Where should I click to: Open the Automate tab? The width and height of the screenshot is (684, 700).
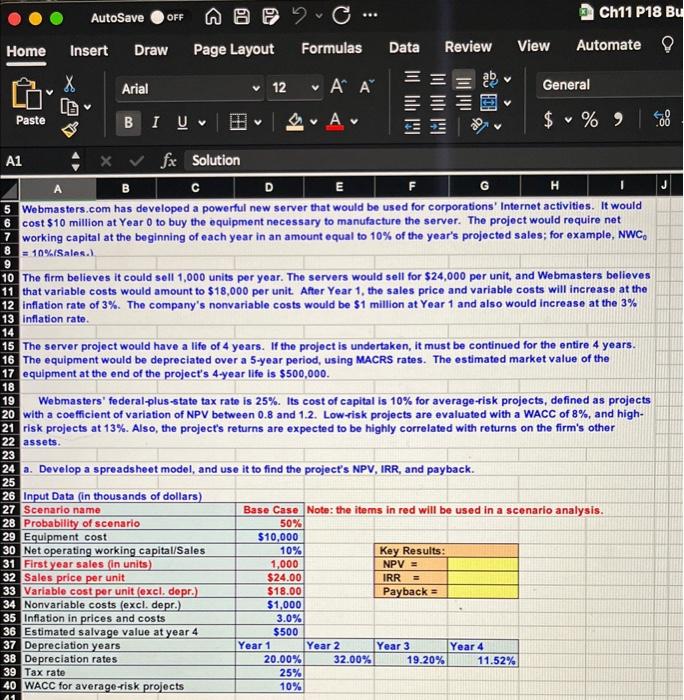pos(609,45)
